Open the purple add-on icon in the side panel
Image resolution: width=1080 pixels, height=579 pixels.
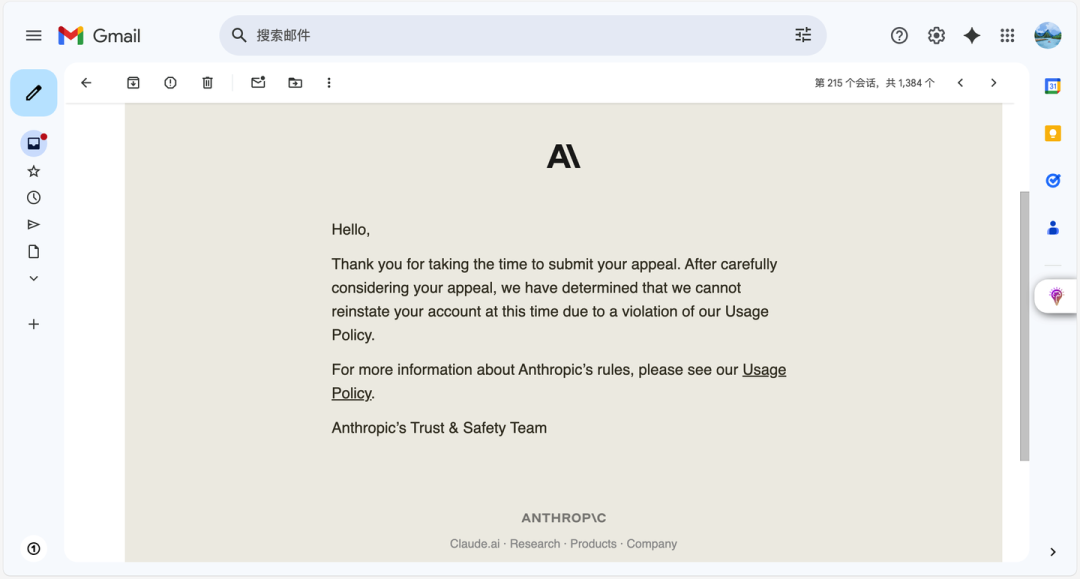coord(1056,296)
